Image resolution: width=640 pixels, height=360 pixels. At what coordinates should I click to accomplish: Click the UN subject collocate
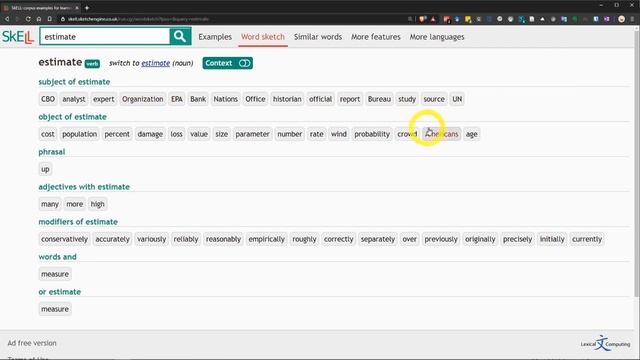coord(457,99)
